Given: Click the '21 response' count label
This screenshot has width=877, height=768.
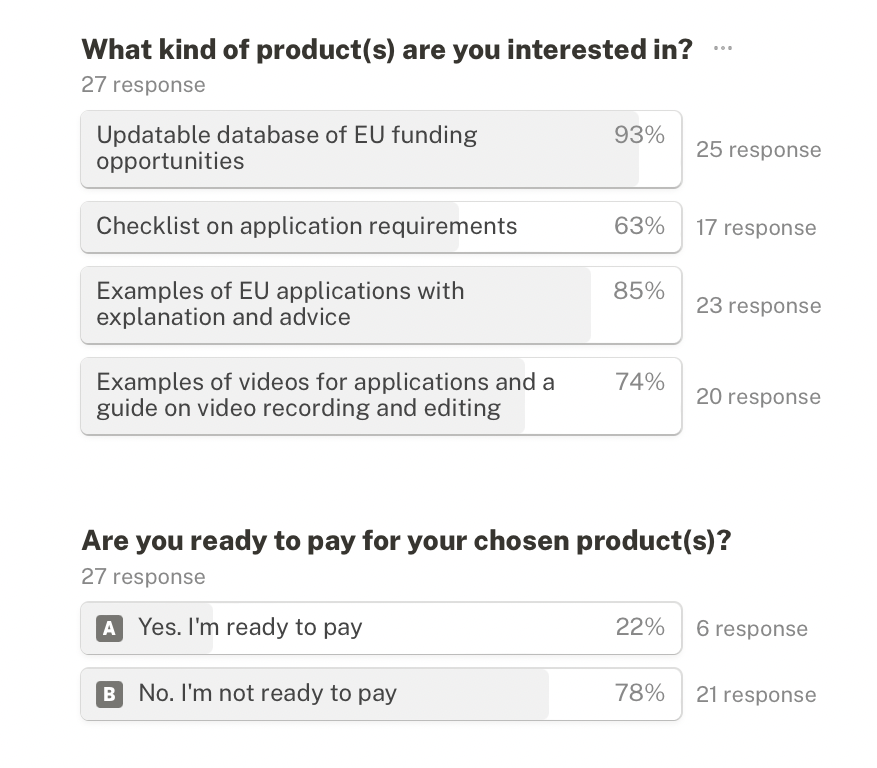Looking at the screenshot, I should tap(756, 695).
